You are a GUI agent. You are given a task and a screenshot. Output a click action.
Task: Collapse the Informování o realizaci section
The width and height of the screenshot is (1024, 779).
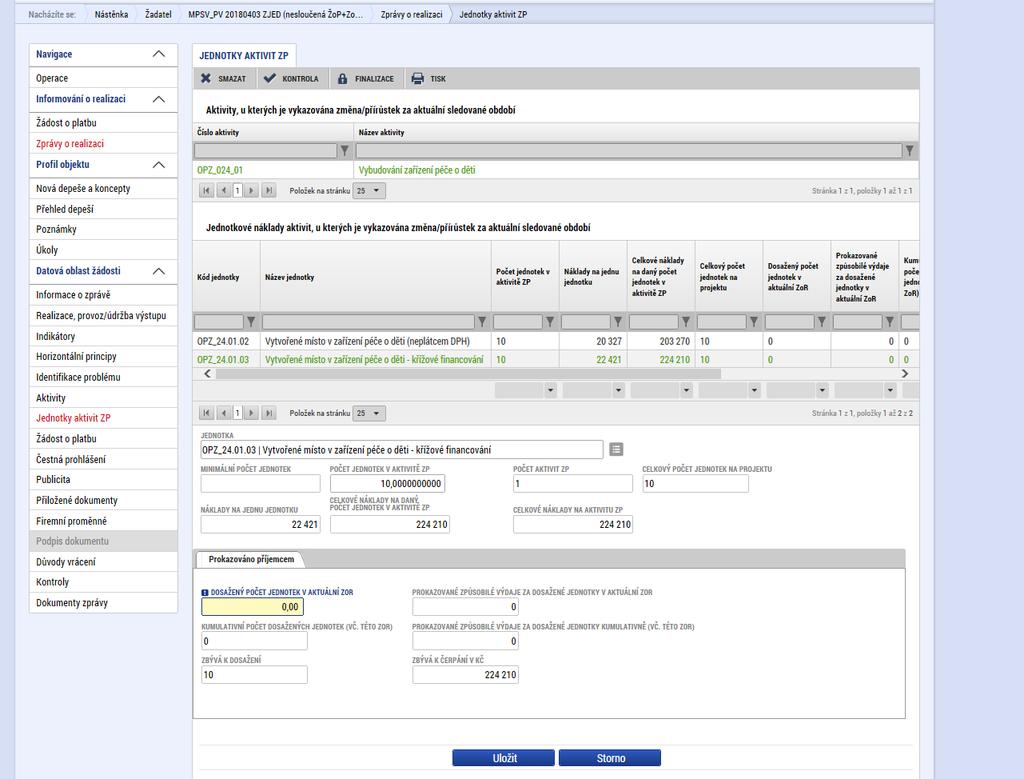[x=159, y=99]
